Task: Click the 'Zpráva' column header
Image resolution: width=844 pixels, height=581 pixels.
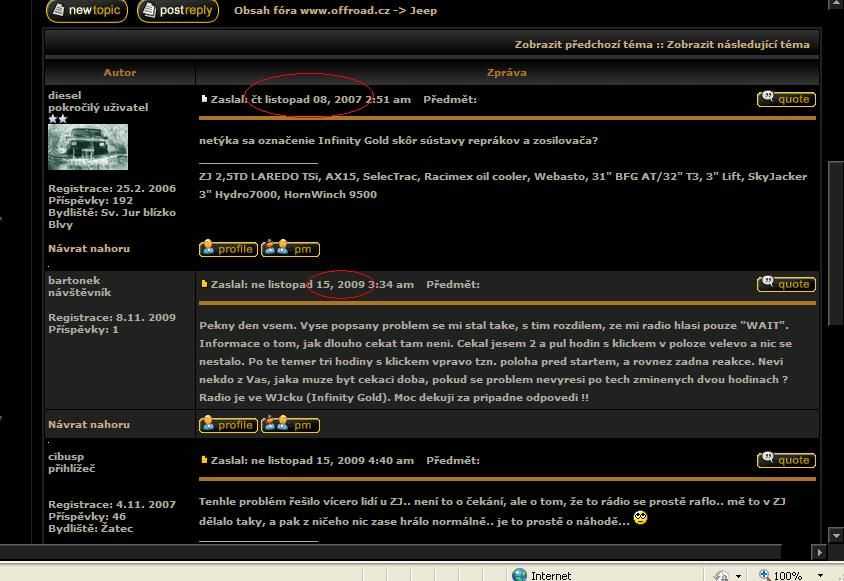Action: click(507, 72)
